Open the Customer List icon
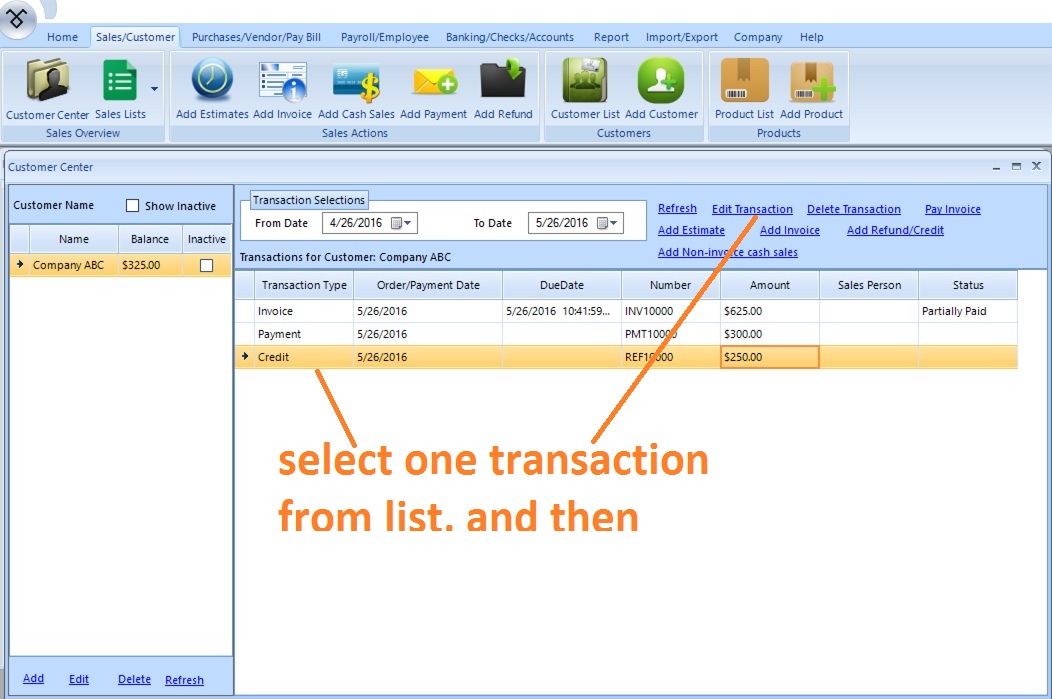The height and width of the screenshot is (699, 1052). click(x=585, y=82)
